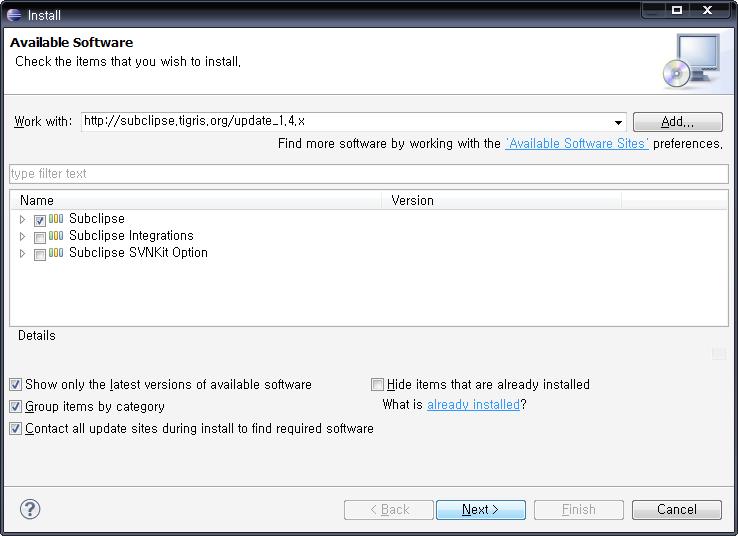Screen dimensions: 738x536
Task: Open the Available Software Sites link
Action: (577, 144)
